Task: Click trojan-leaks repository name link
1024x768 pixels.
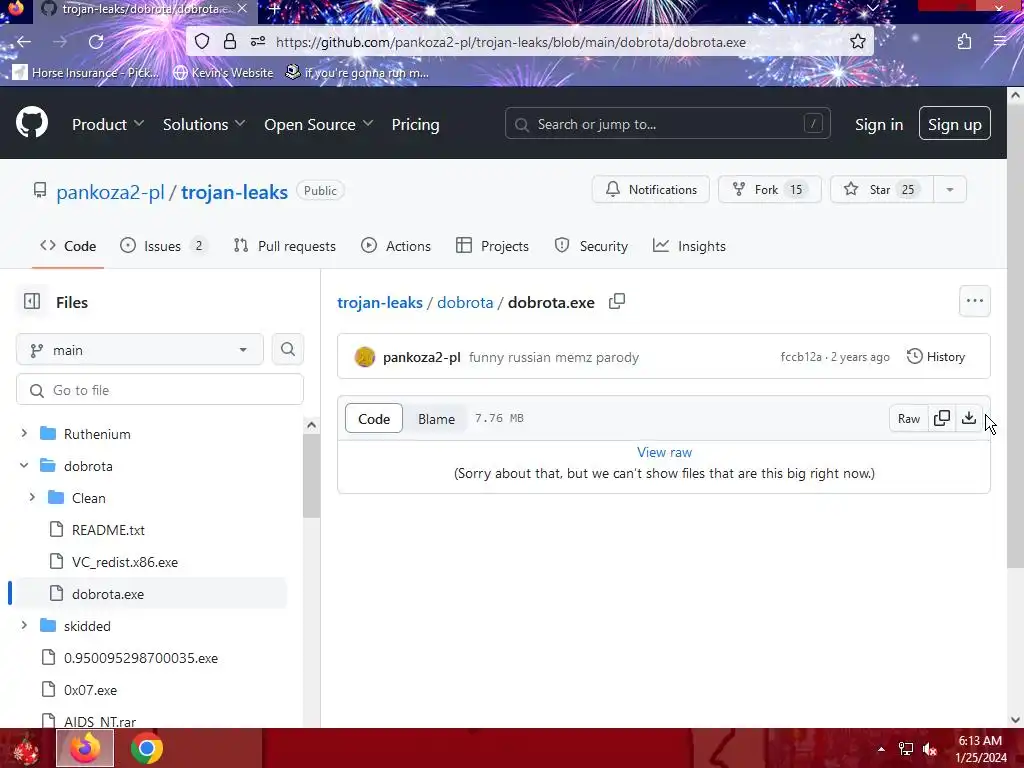Action: tap(234, 192)
